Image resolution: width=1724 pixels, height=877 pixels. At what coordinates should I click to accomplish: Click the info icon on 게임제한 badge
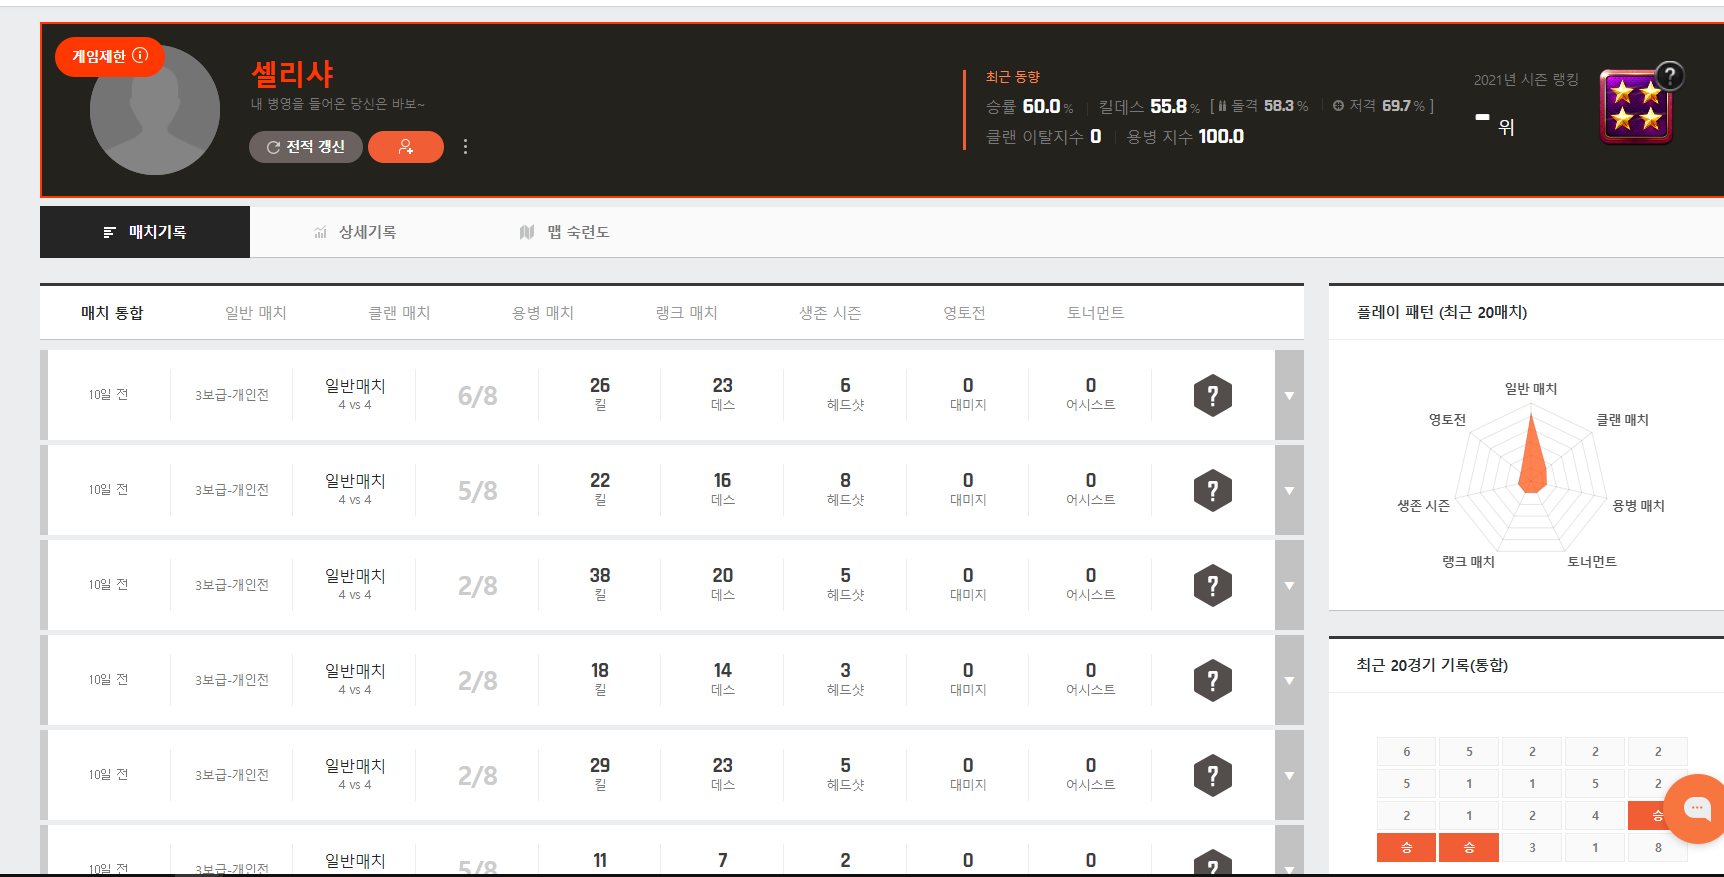141,56
